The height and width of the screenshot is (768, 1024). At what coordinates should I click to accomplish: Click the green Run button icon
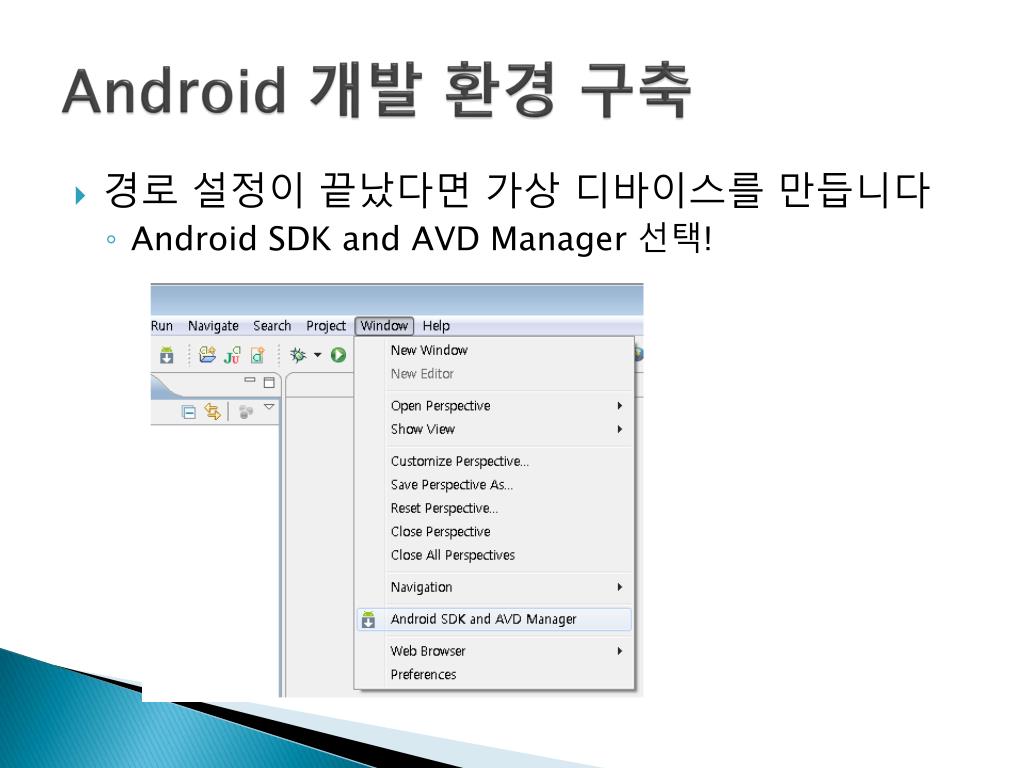point(338,355)
